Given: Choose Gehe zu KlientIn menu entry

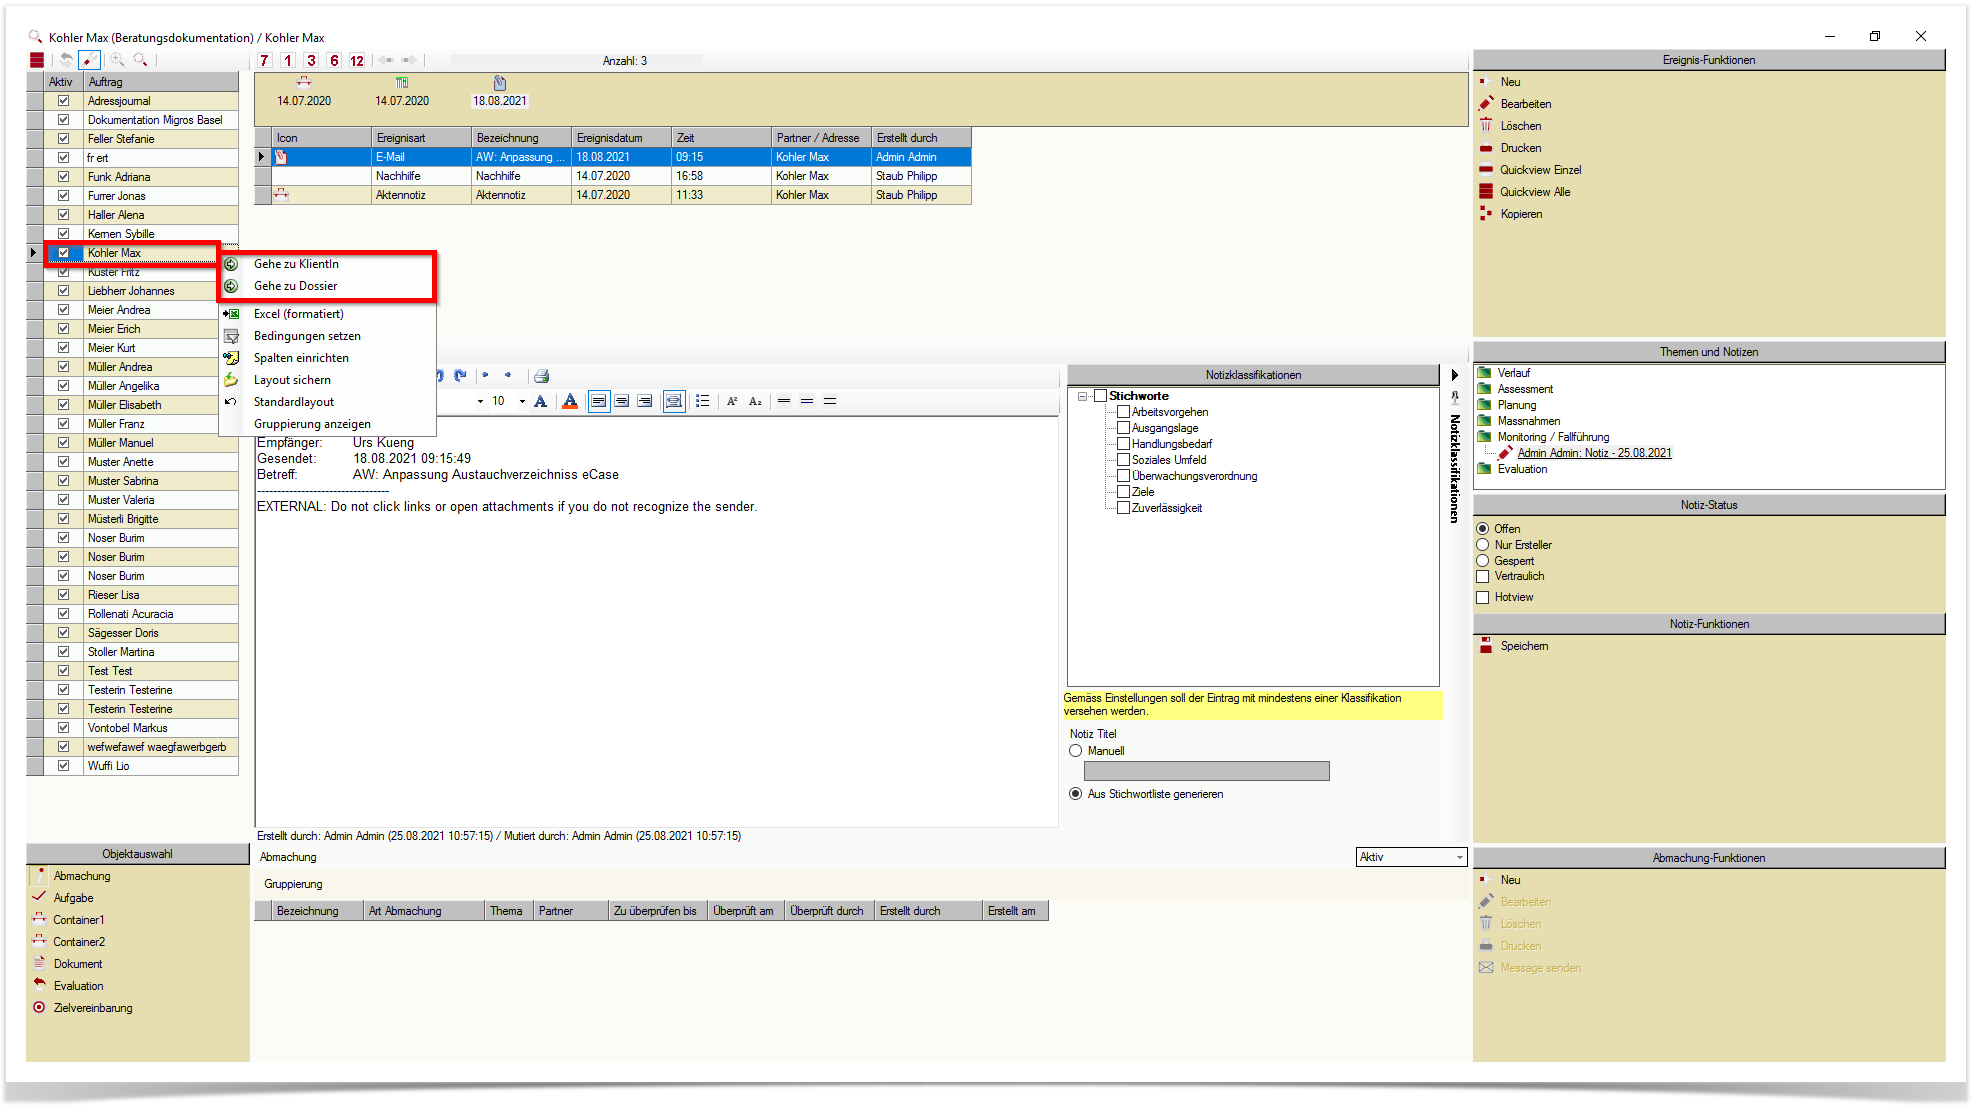Looking at the screenshot, I should tap(296, 264).
